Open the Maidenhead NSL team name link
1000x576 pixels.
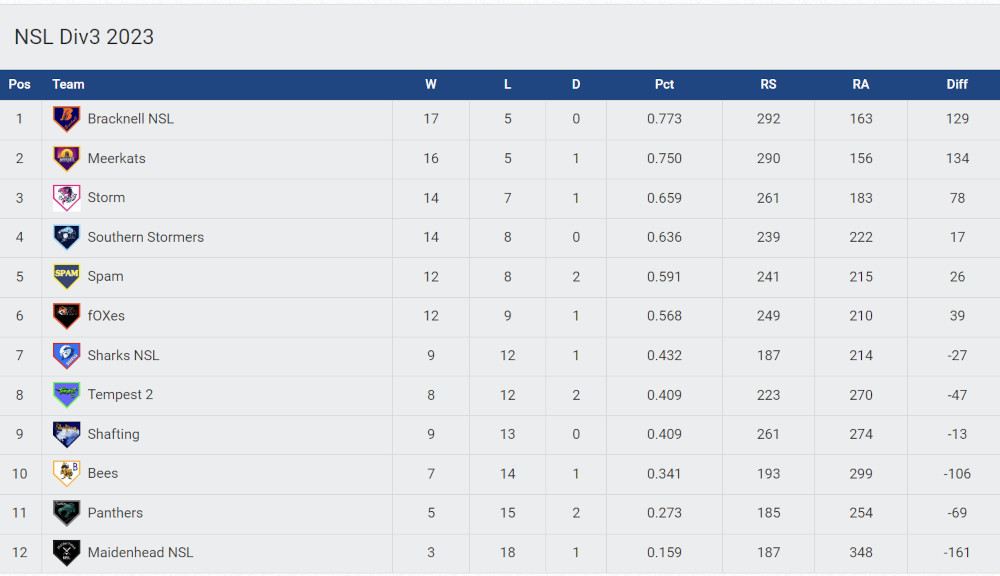140,552
